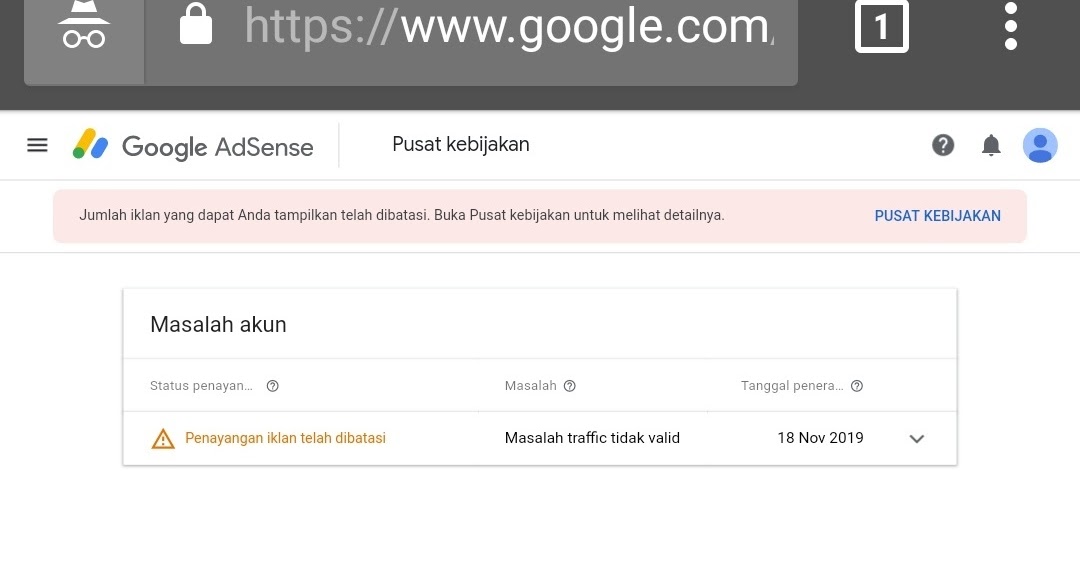Viewport: 1080px width, 567px height.
Task: Click help icon next to Masalah
Action: tap(570, 386)
